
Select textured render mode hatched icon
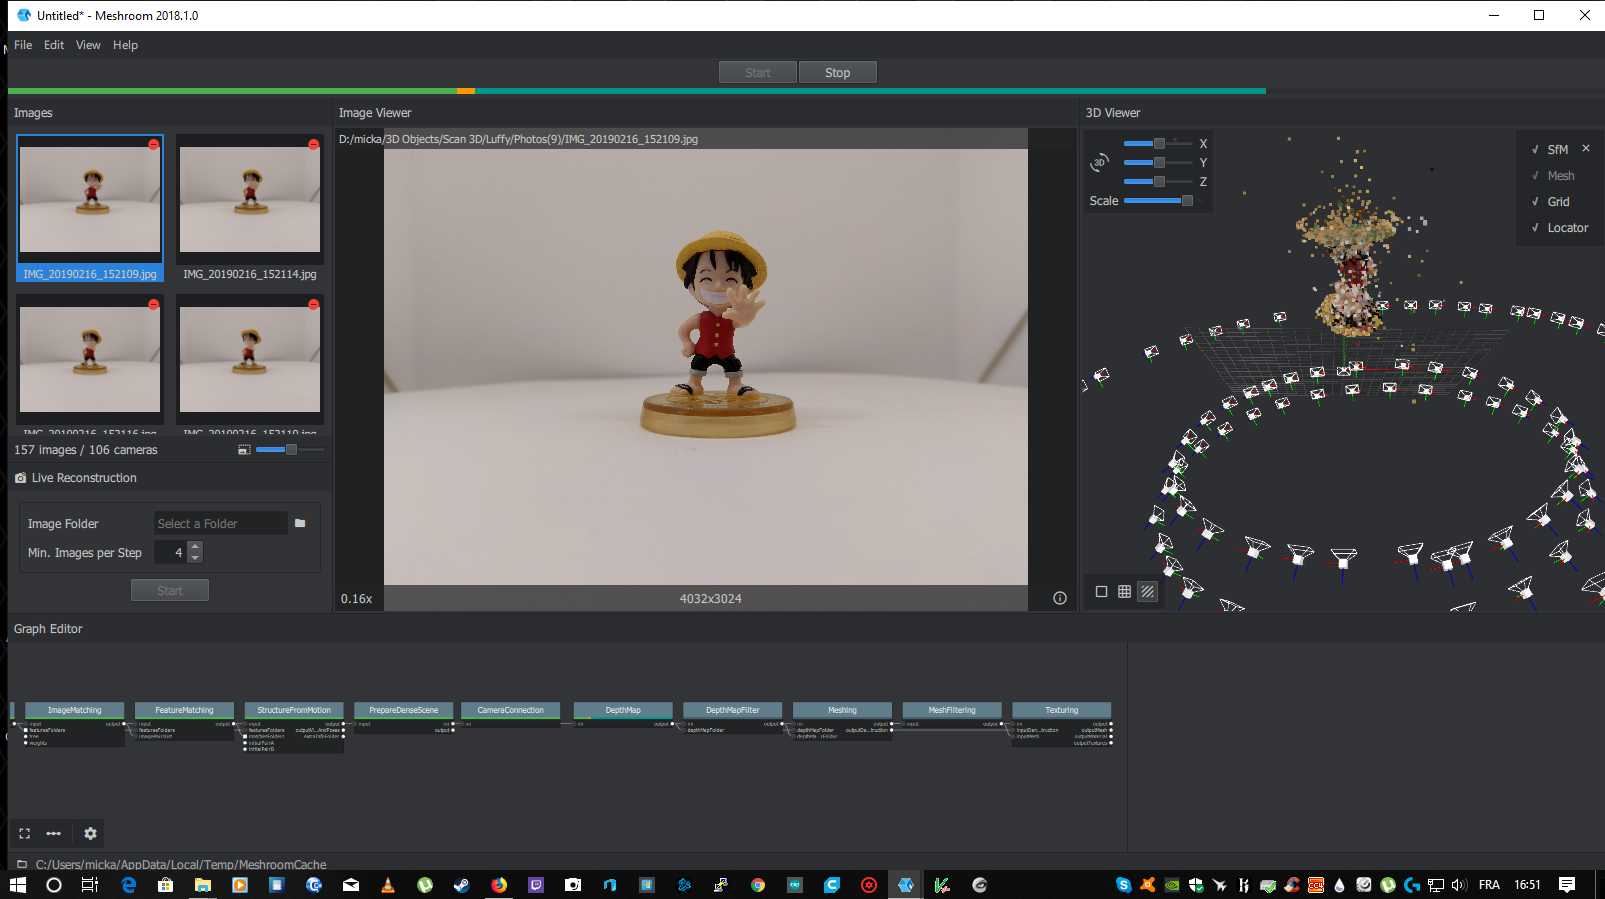pos(1148,592)
